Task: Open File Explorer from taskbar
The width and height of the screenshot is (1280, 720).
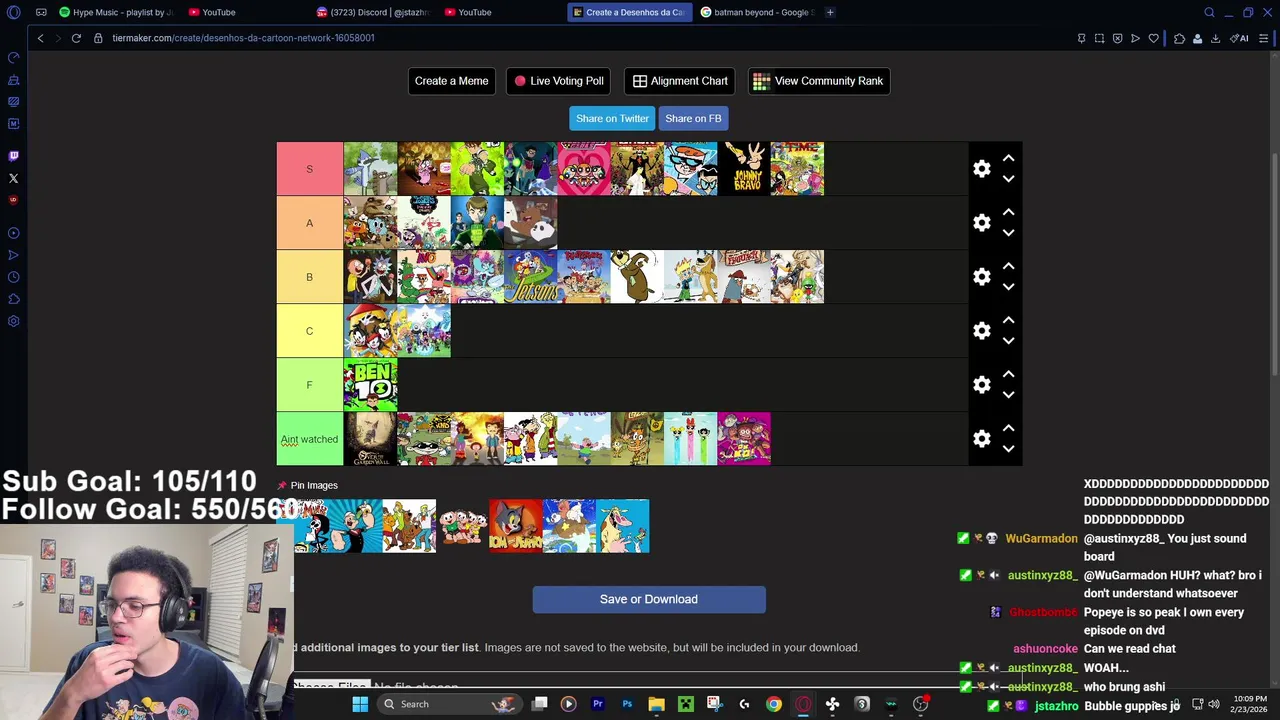Action: click(657, 704)
